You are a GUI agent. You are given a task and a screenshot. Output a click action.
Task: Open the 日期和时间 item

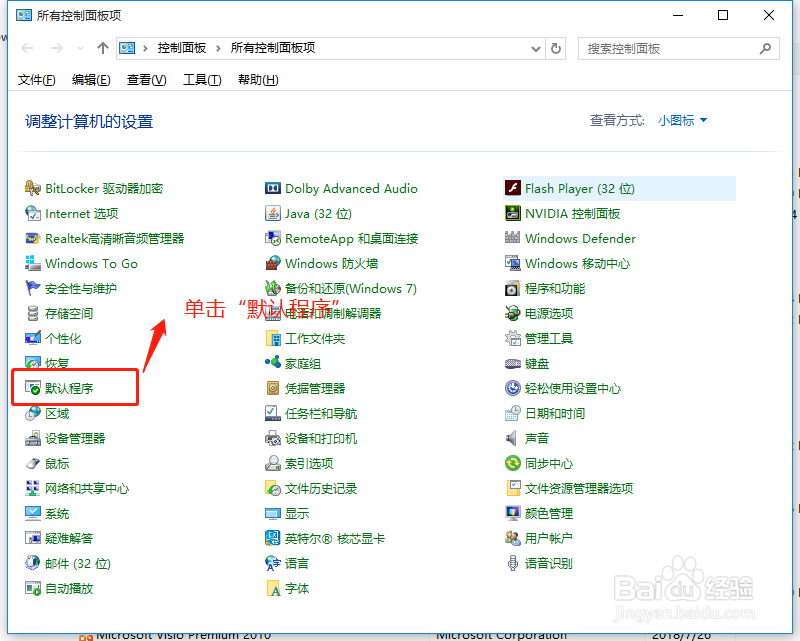coord(555,413)
